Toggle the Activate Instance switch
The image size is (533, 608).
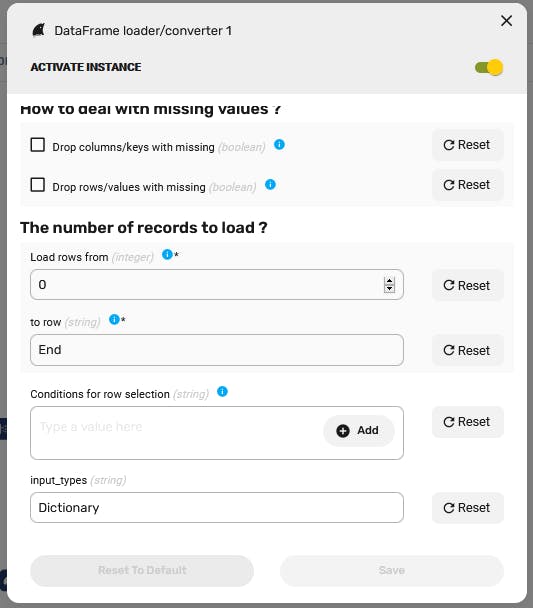coord(489,67)
